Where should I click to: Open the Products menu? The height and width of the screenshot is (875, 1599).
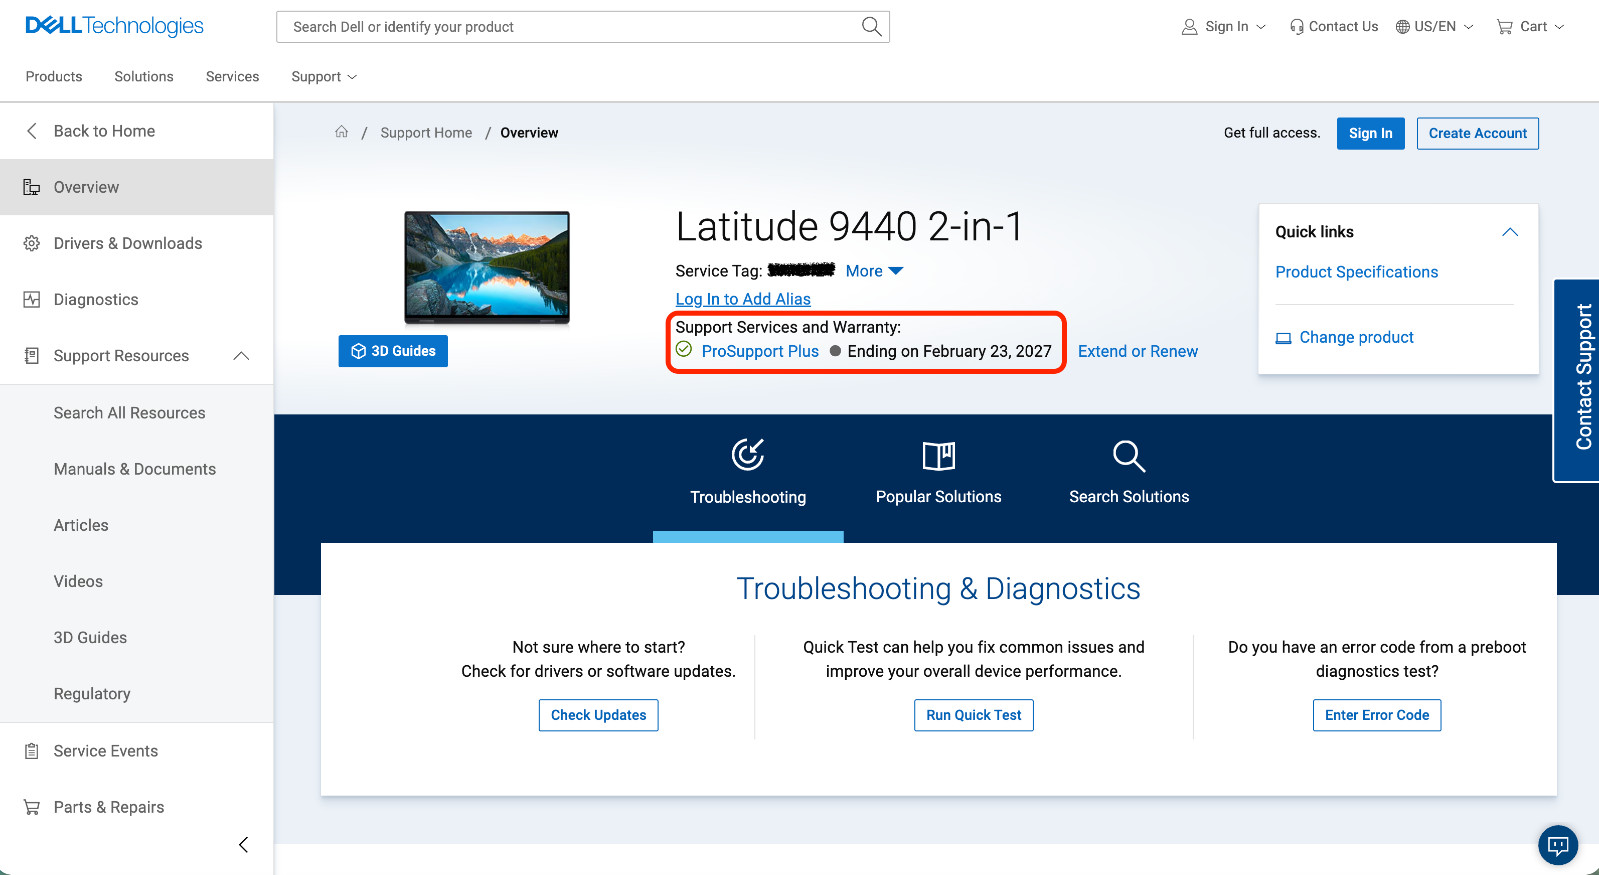click(x=54, y=77)
